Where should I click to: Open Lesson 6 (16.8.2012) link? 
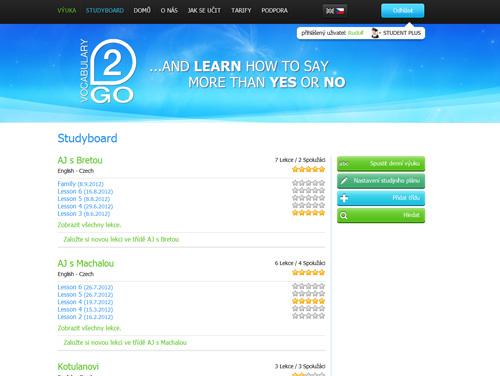point(85,192)
